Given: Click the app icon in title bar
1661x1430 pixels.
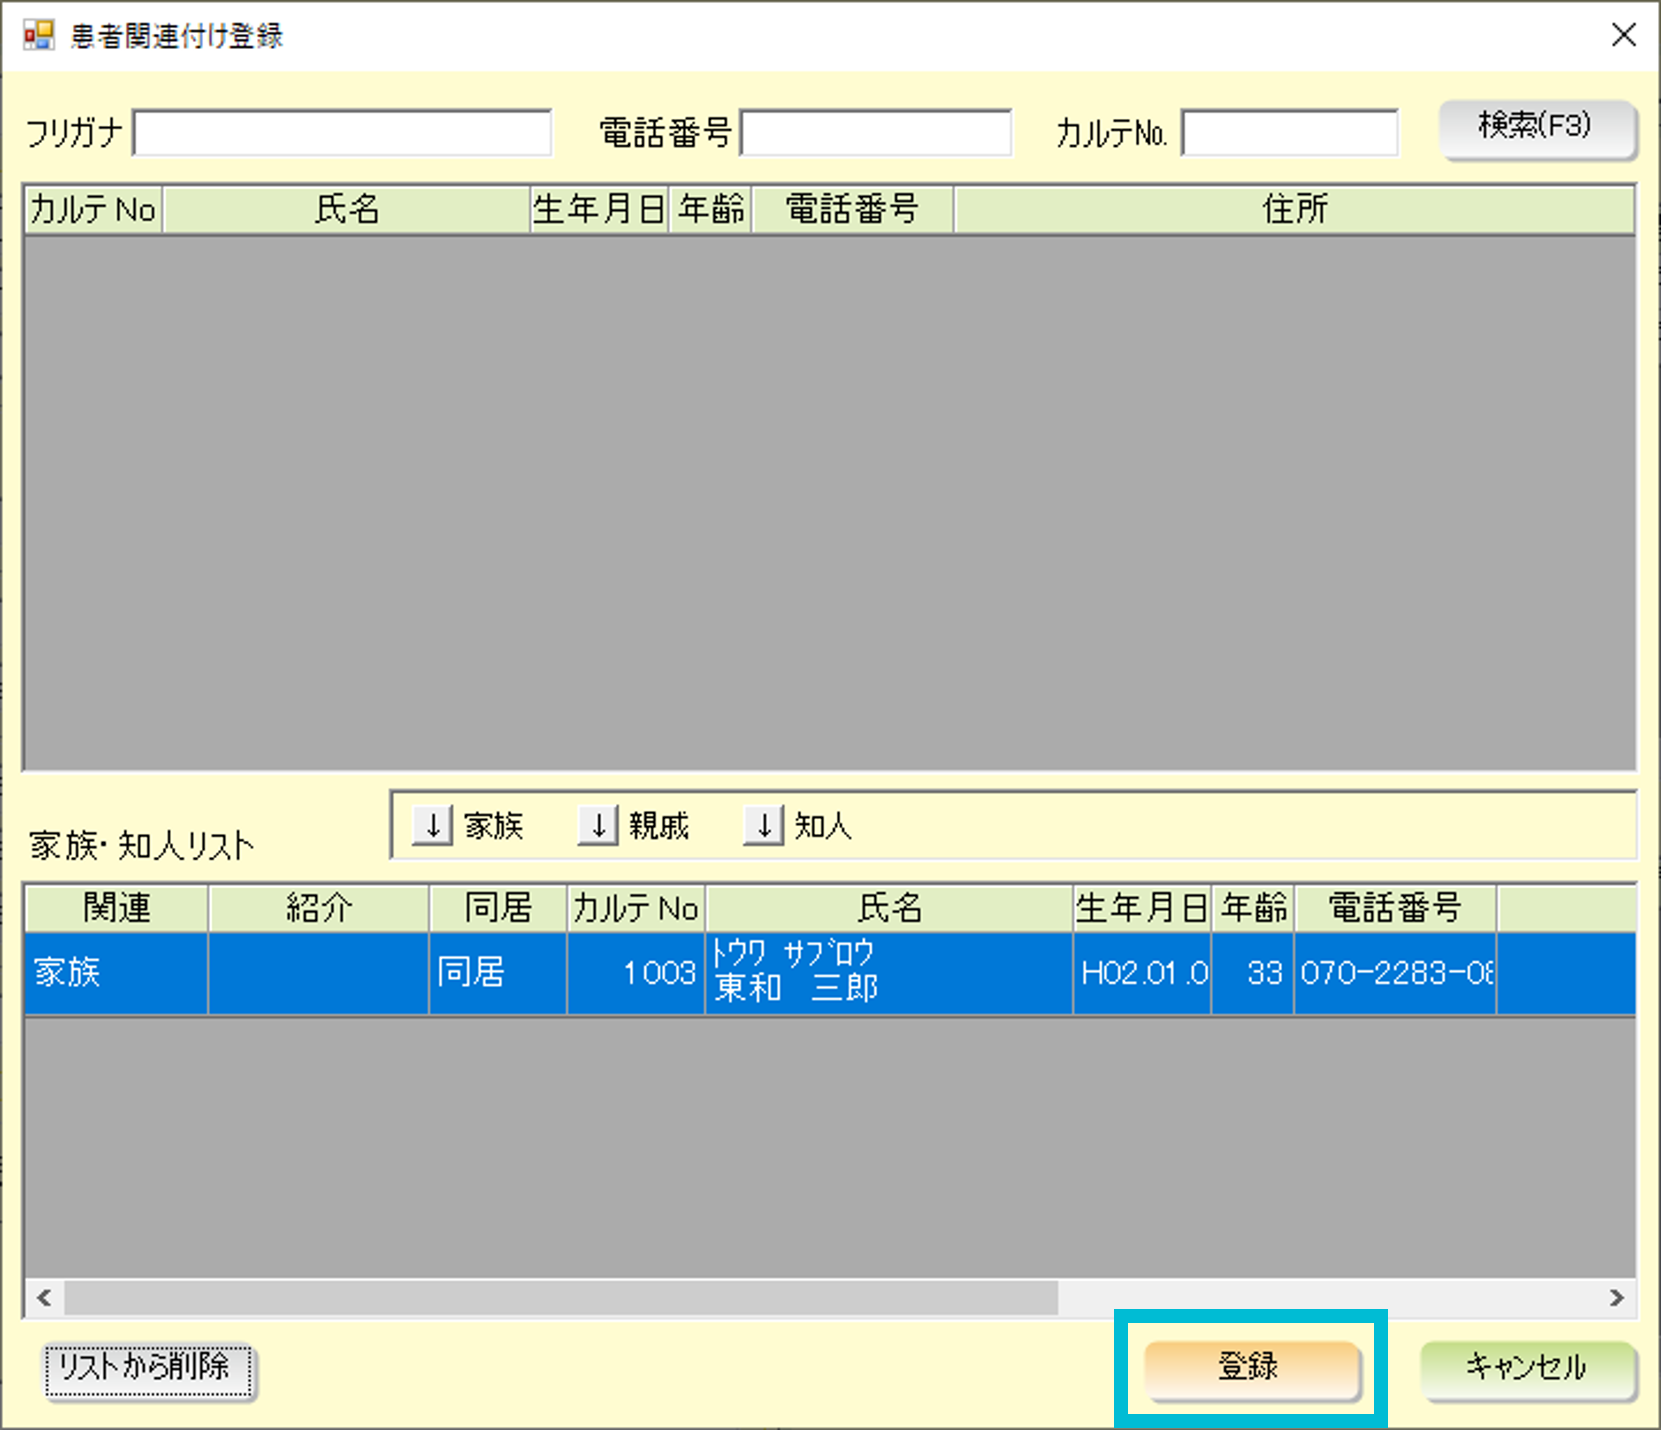Looking at the screenshot, I should pyautogui.click(x=39, y=36).
